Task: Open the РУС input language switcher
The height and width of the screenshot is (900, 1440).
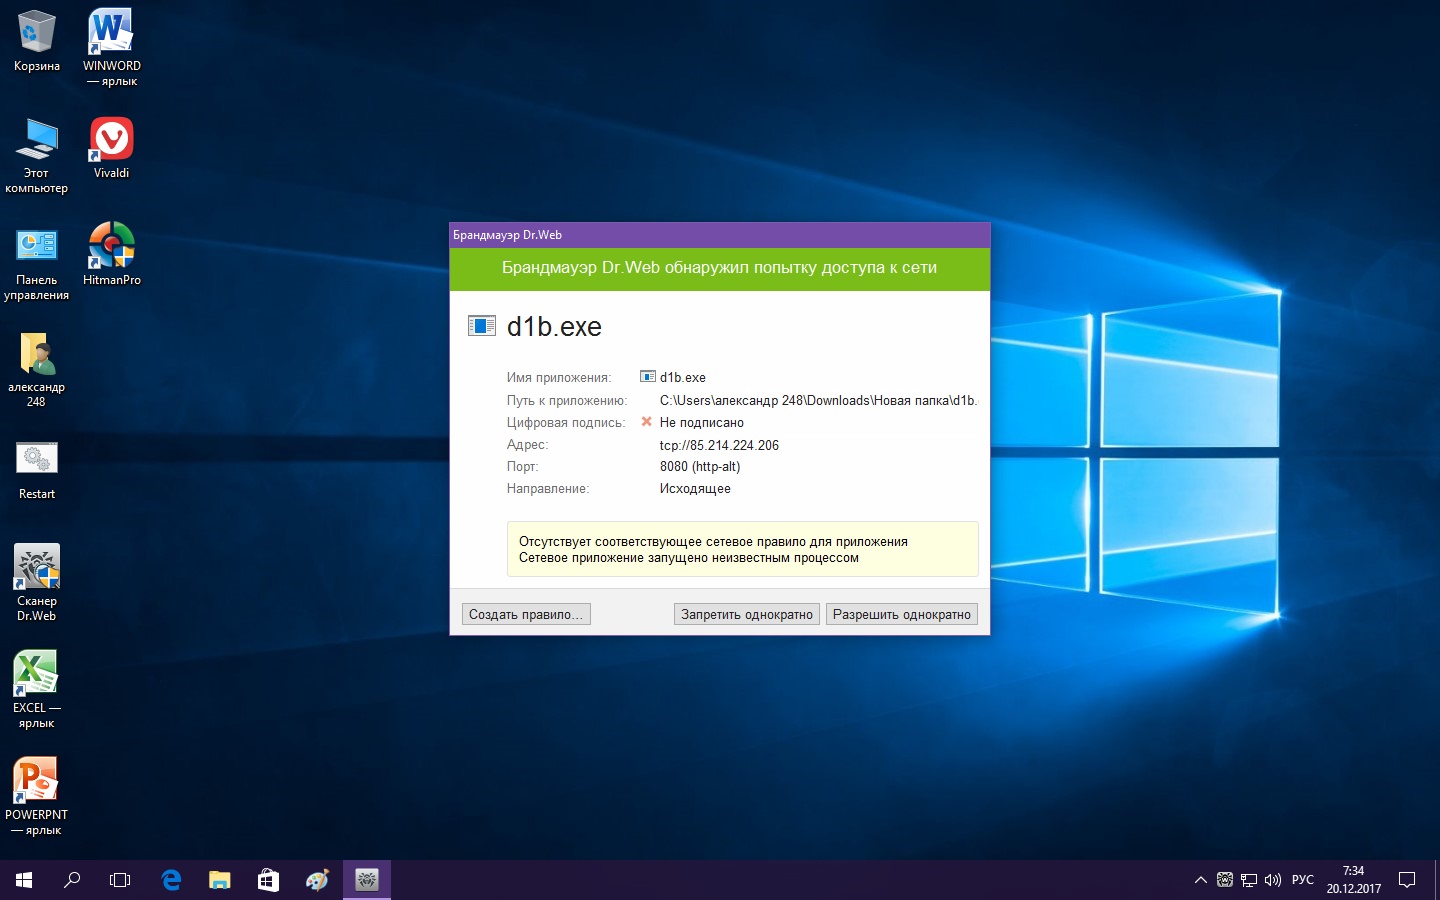Action: [1302, 880]
